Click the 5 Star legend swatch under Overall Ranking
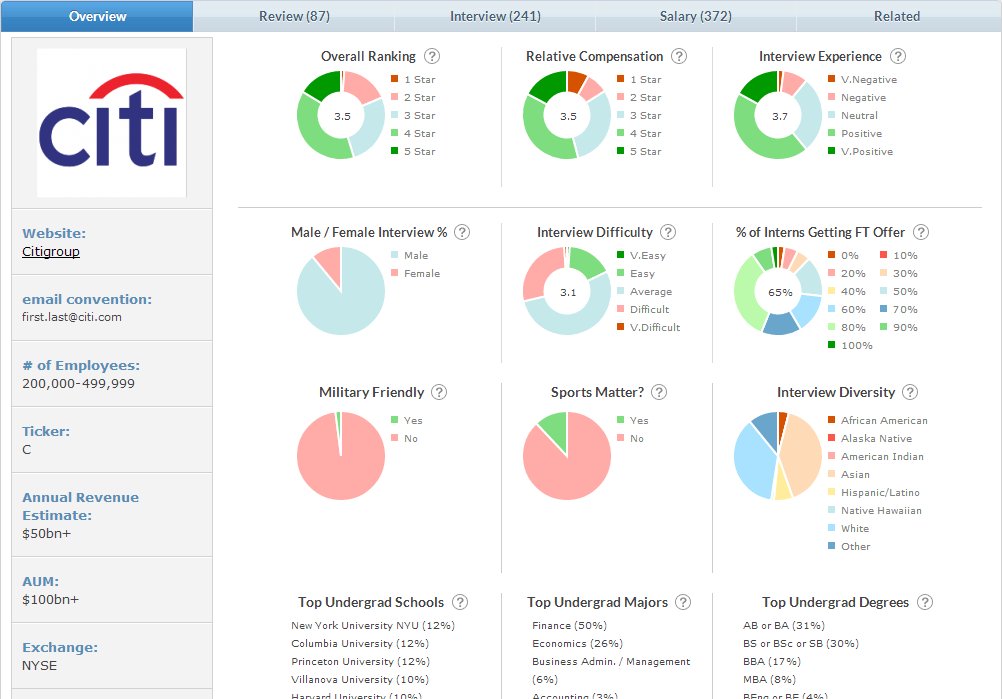Viewport: 1002px width, 699px height. click(395, 151)
